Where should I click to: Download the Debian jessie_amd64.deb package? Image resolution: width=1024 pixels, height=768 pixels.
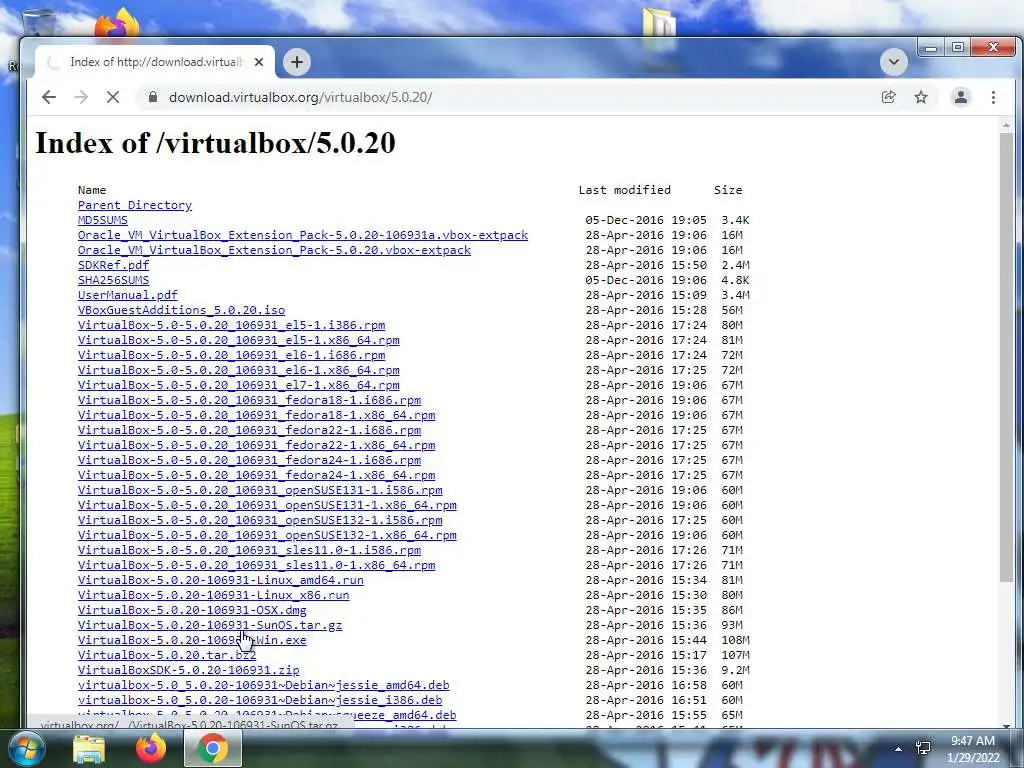(264, 686)
